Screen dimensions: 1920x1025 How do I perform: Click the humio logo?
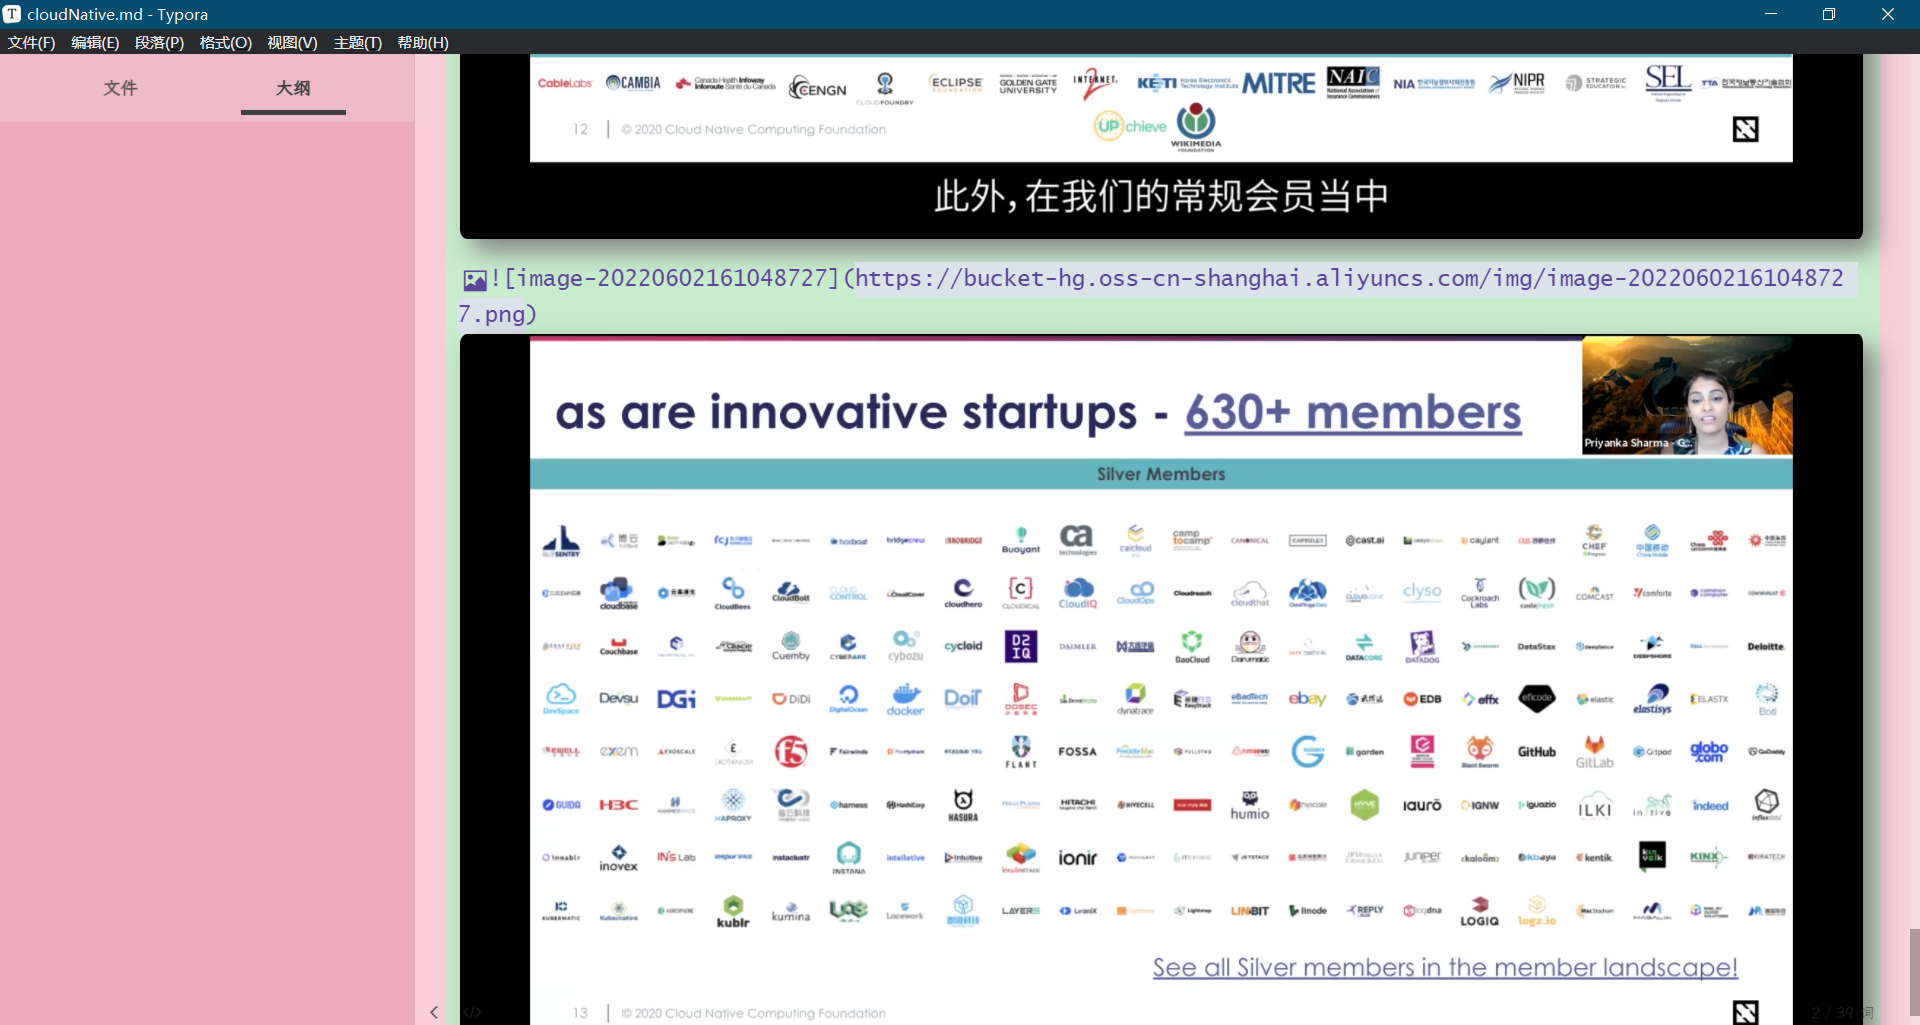(1249, 805)
